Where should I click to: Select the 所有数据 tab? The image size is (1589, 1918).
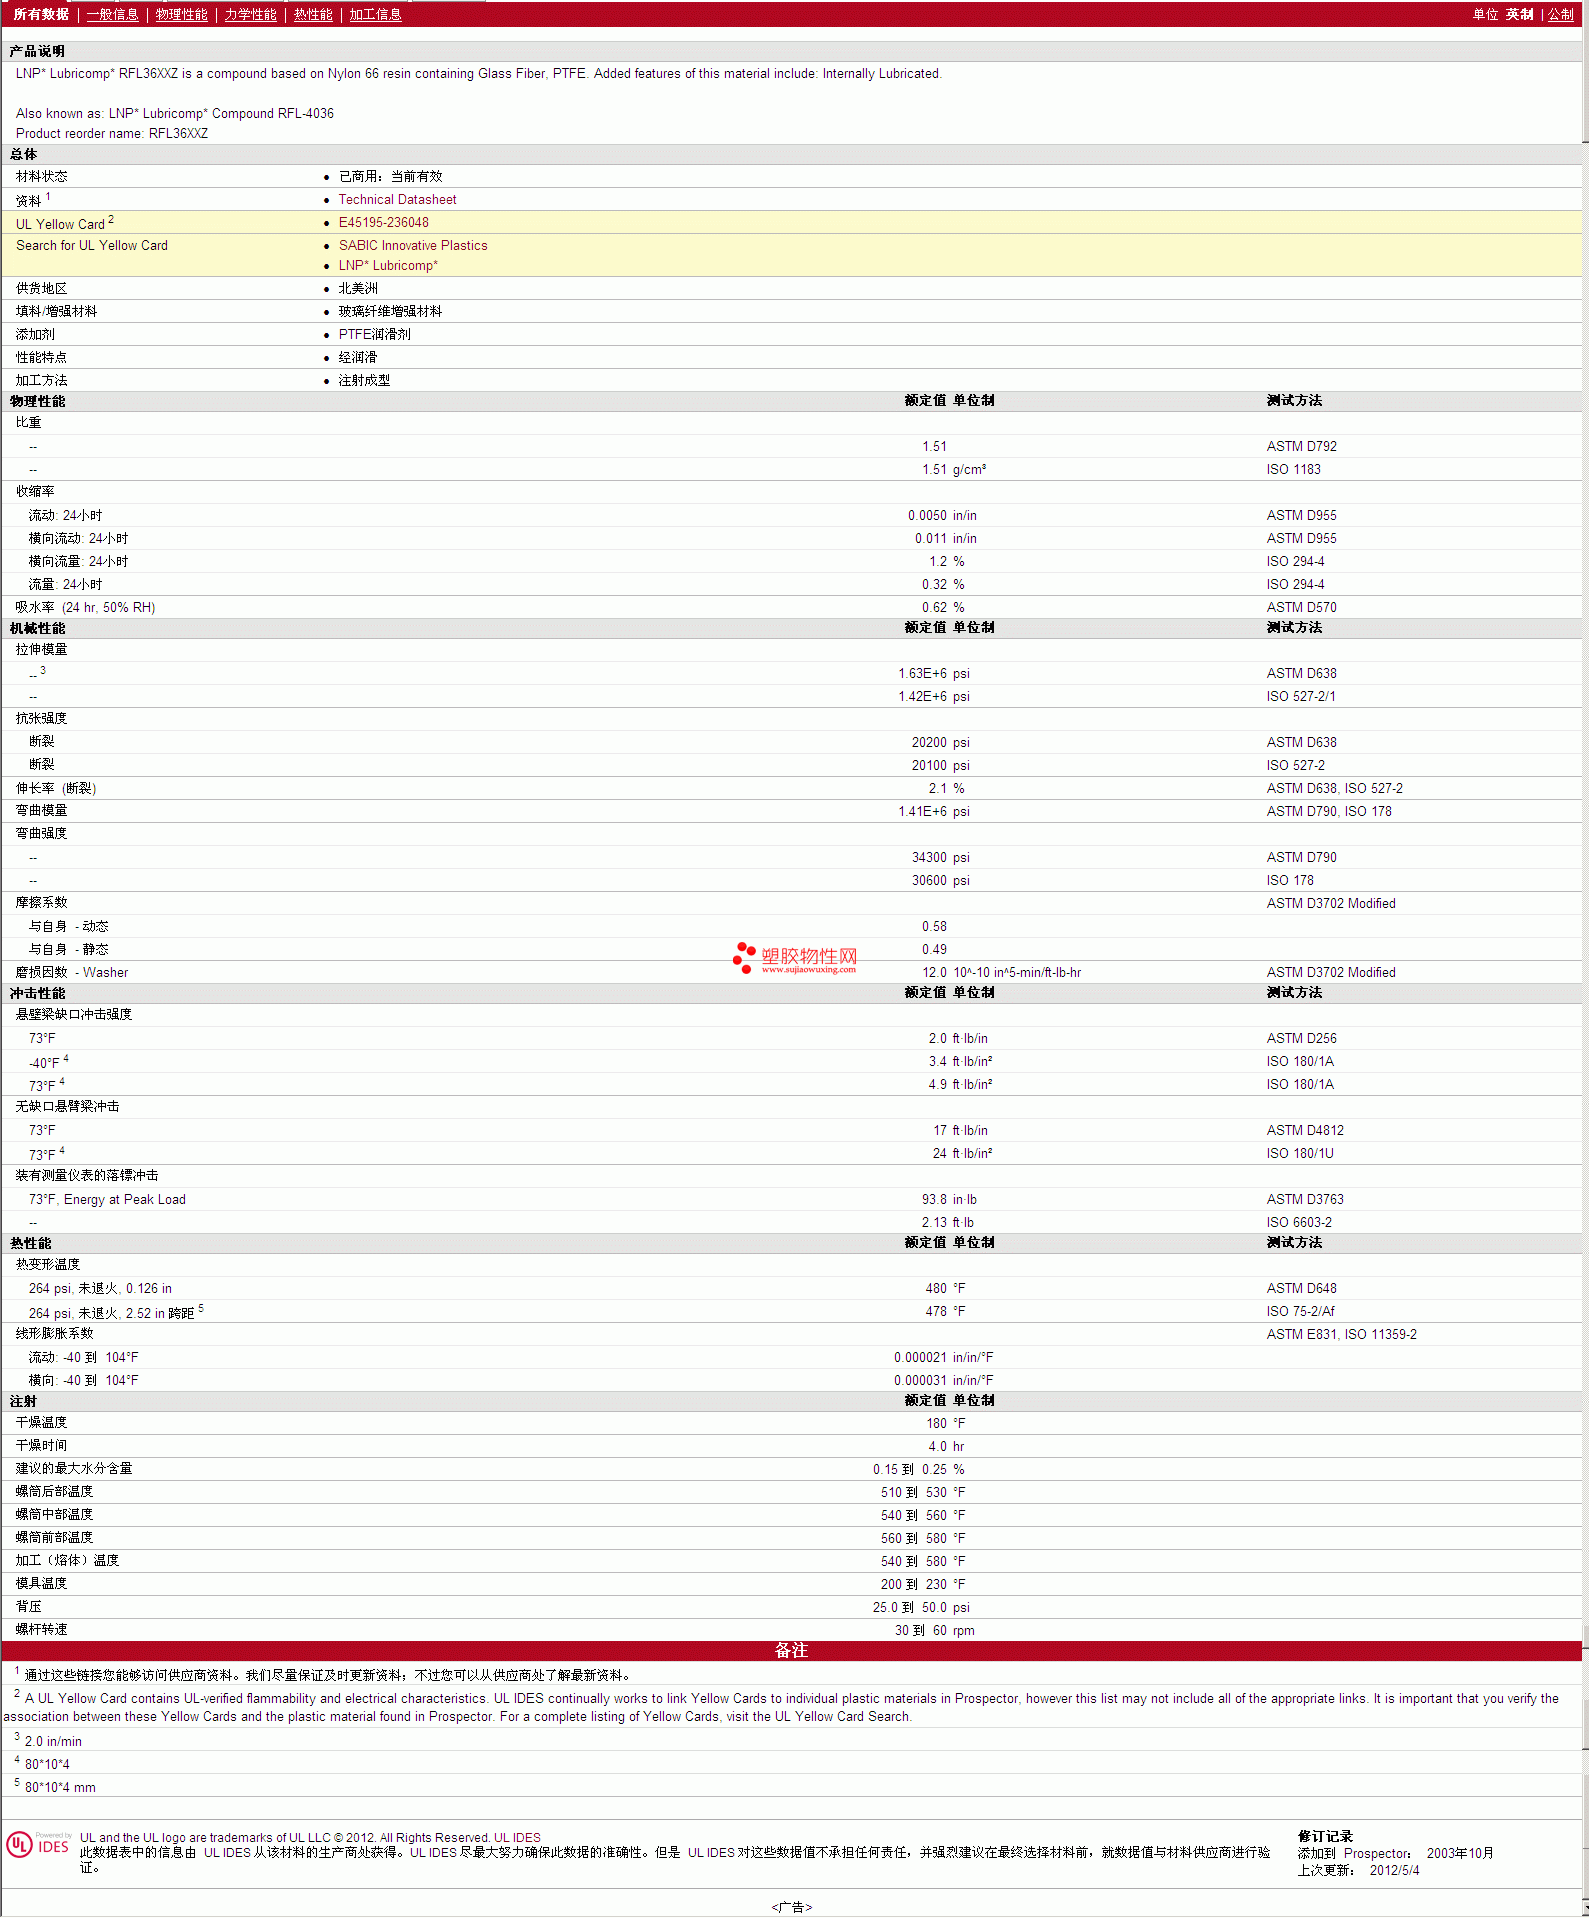[x=41, y=14]
